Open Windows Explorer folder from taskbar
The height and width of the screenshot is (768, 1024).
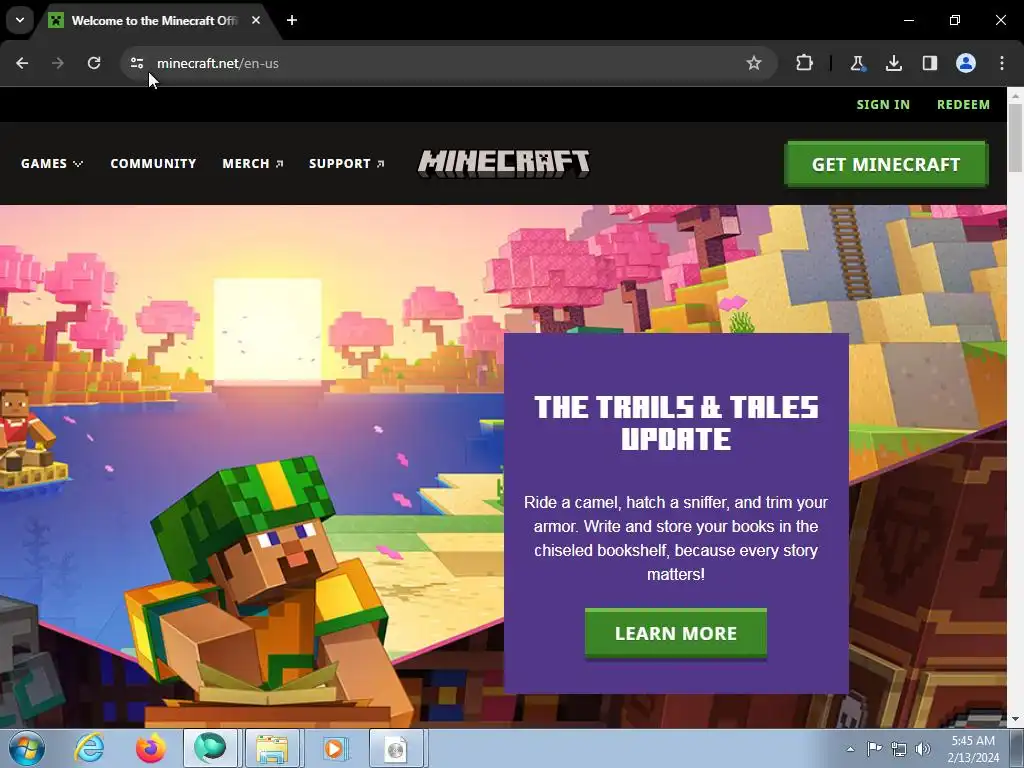point(272,748)
